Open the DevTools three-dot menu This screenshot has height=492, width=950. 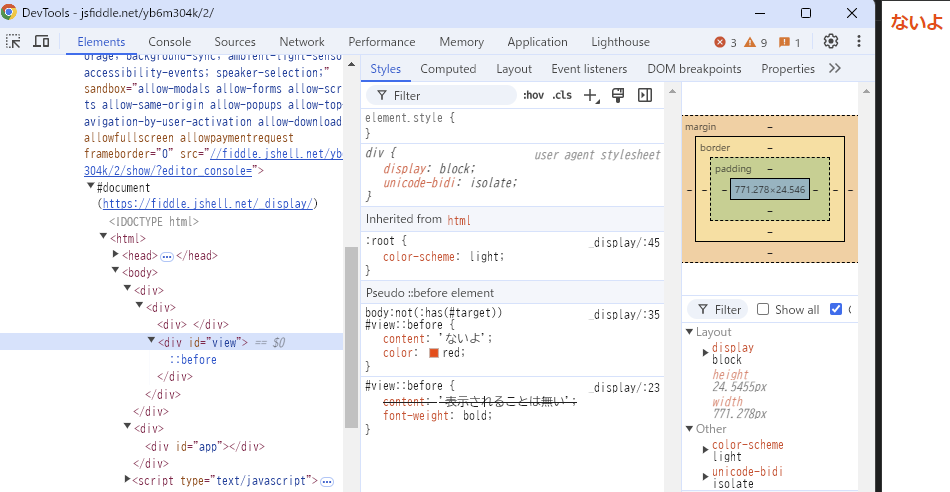pyautogui.click(x=859, y=41)
